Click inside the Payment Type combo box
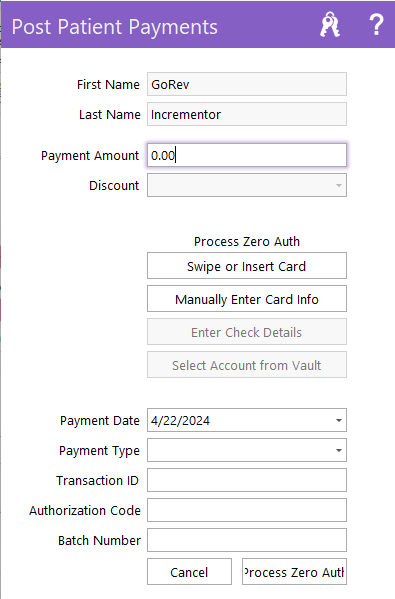 click(x=241, y=450)
